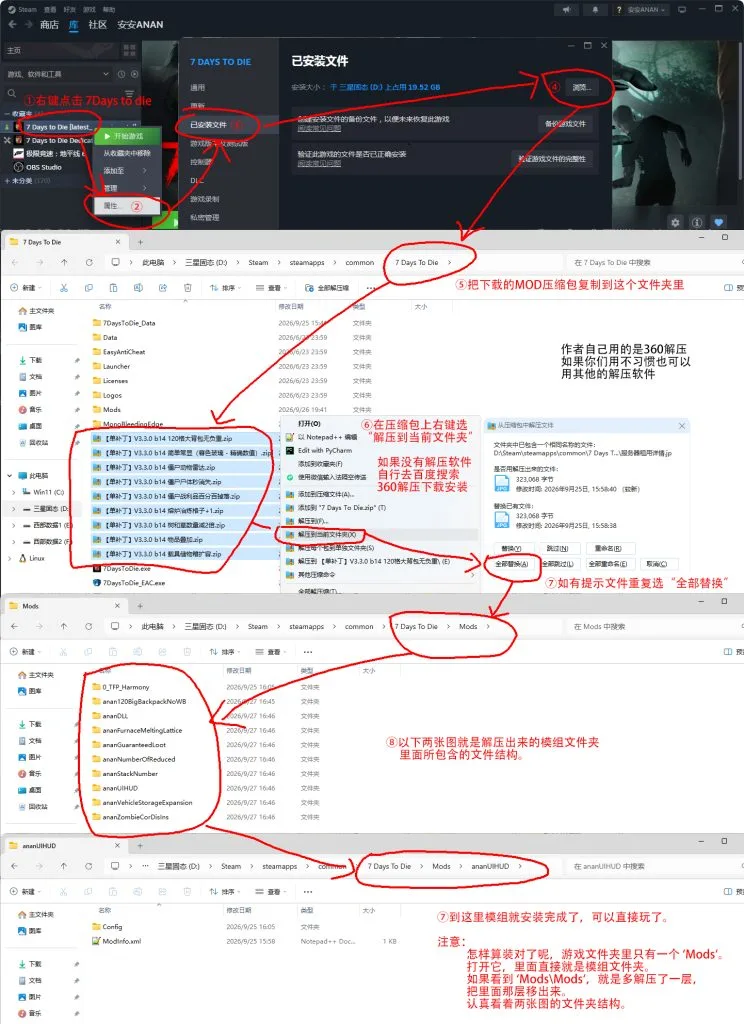Open 查看 dropdown in Mods window toolbar
Image resolution: width=744 pixels, height=1024 pixels.
272,652
